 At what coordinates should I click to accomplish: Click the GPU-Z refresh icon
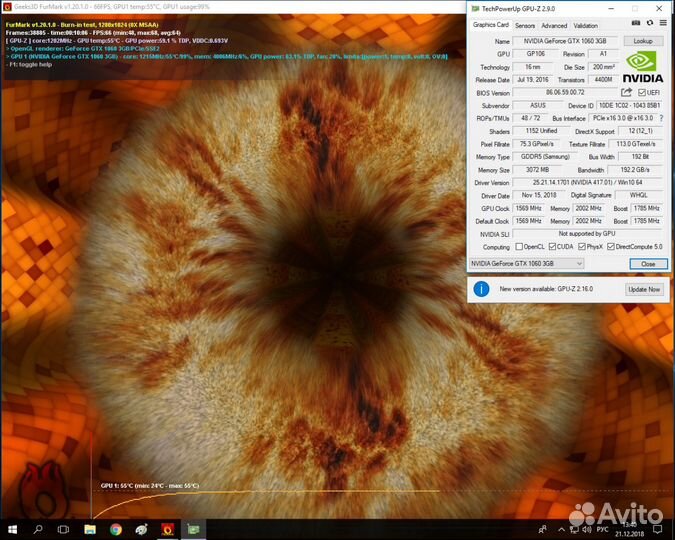pyautogui.click(x=650, y=23)
